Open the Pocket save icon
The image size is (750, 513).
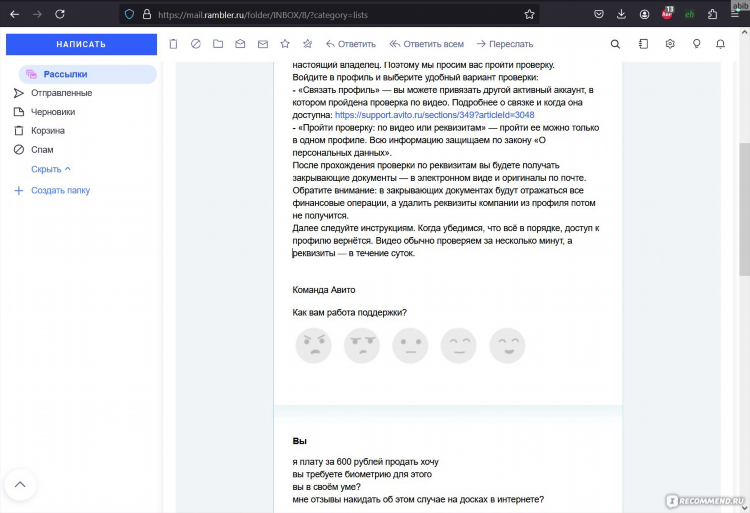tap(598, 14)
